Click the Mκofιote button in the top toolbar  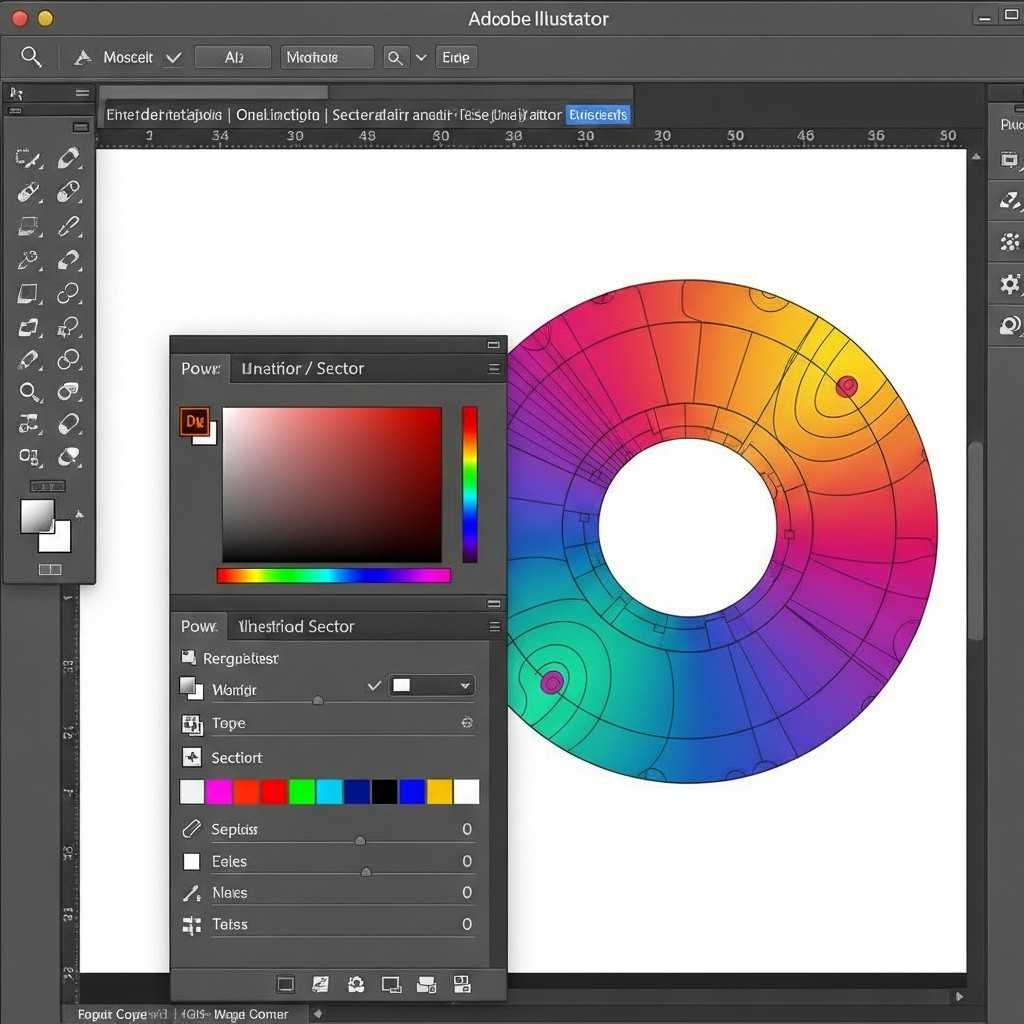click(x=327, y=57)
